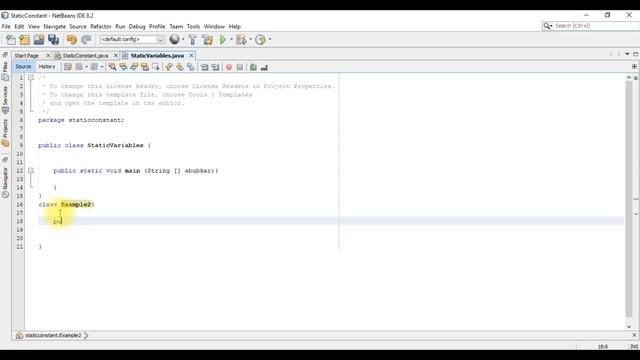Open the editor Forward button dropdown arrow
The height and width of the screenshot is (360, 640).
point(102,67)
